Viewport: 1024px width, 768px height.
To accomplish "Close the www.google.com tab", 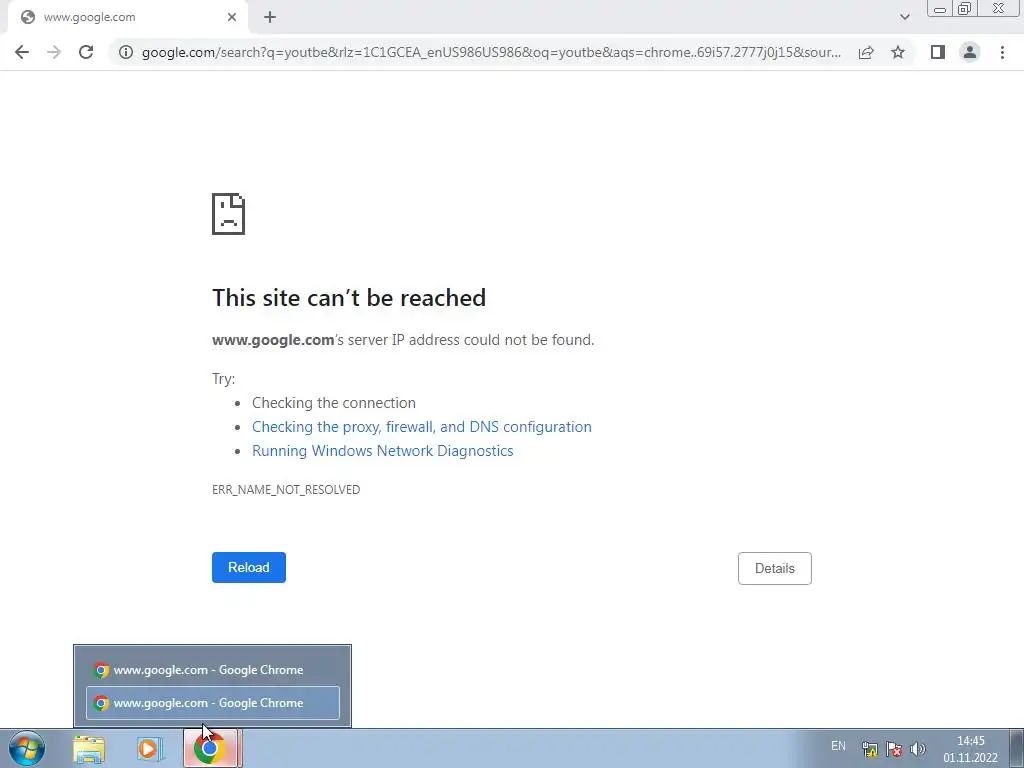I will 232,17.
